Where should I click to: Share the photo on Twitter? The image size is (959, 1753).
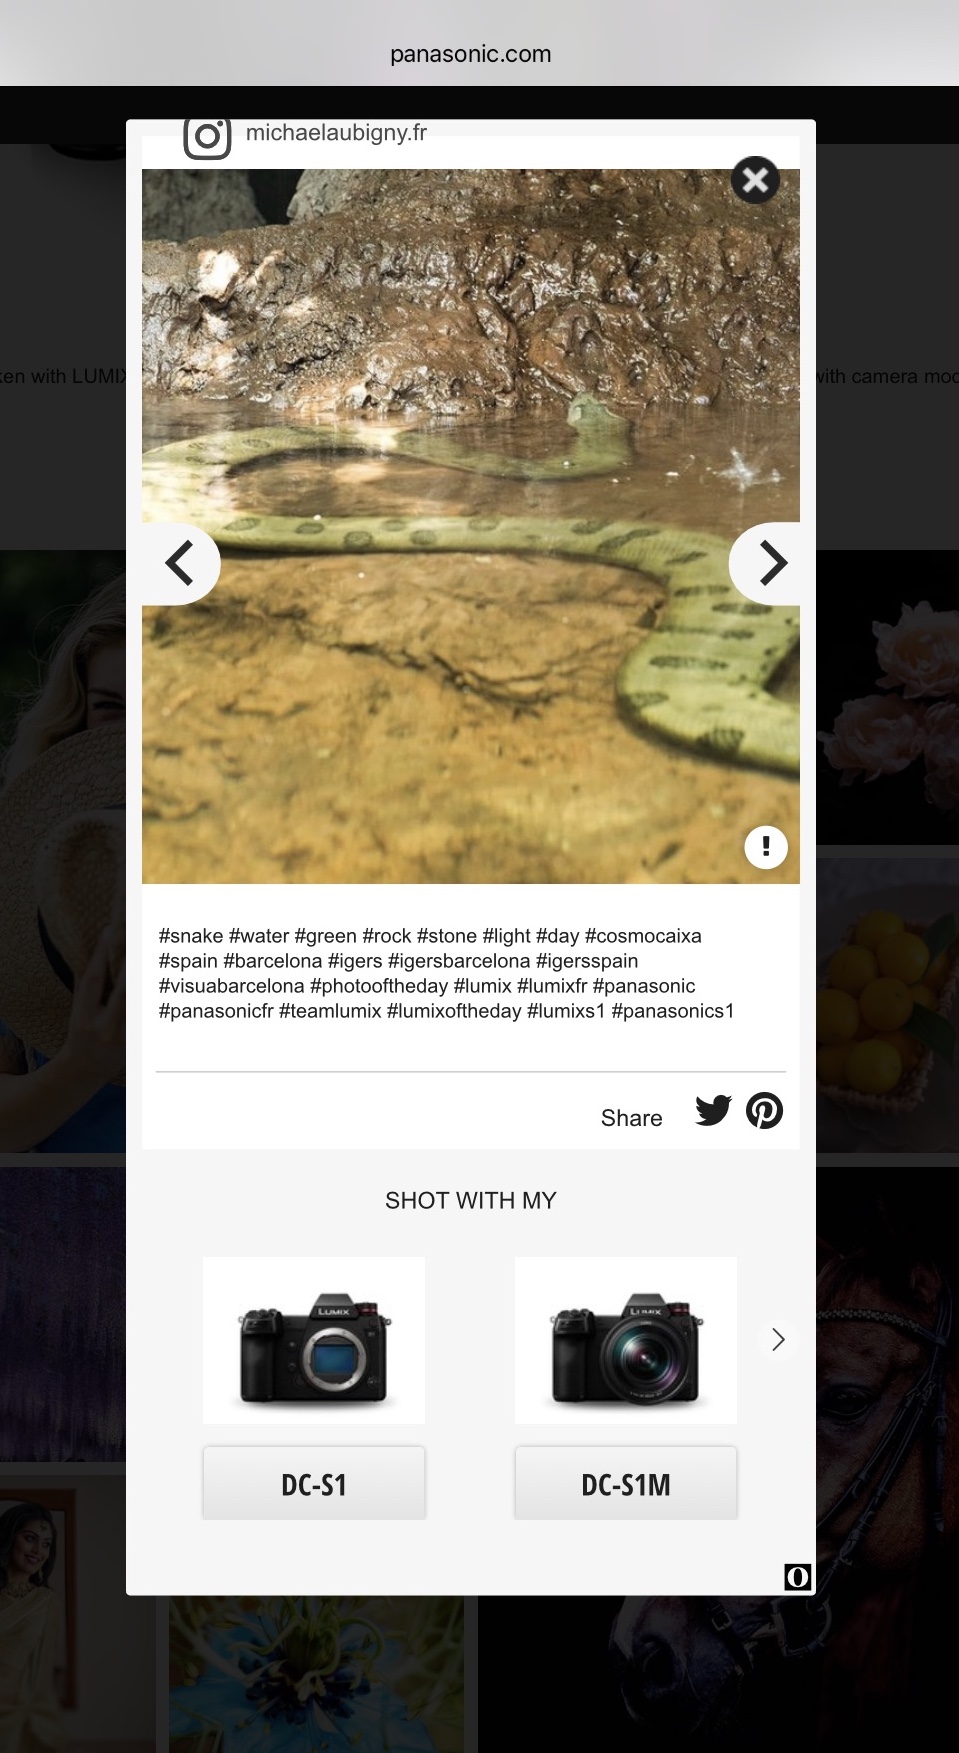click(x=713, y=1110)
